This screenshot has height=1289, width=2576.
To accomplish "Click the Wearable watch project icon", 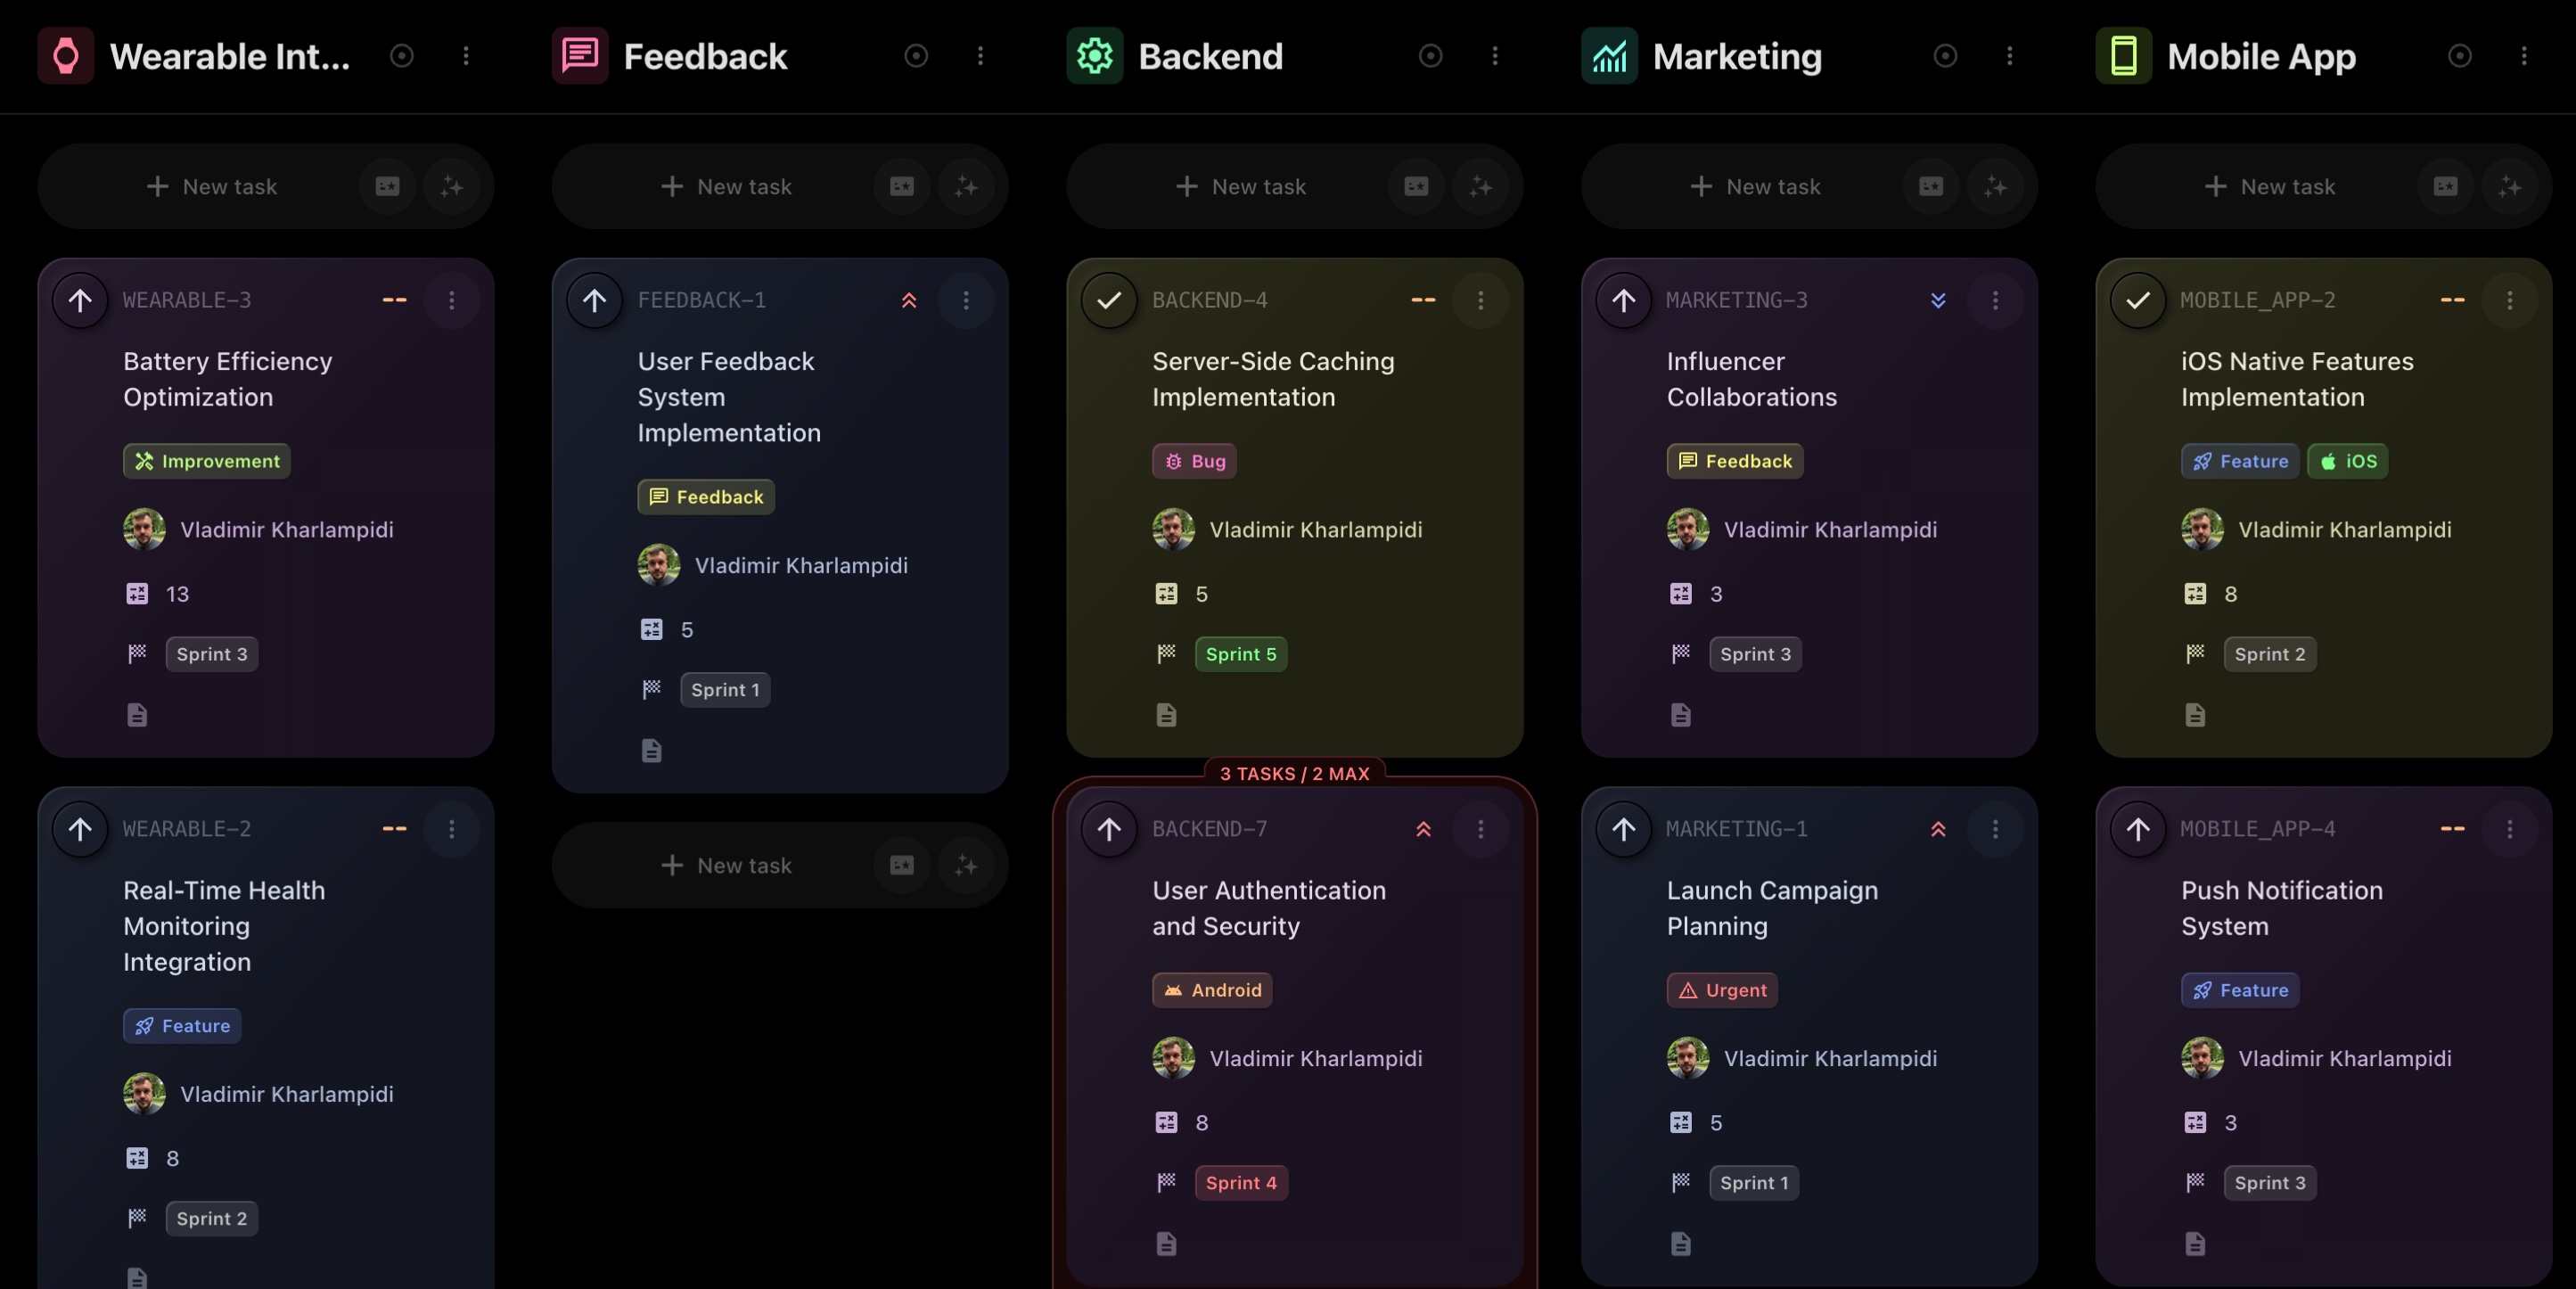I will pyautogui.click(x=66, y=56).
